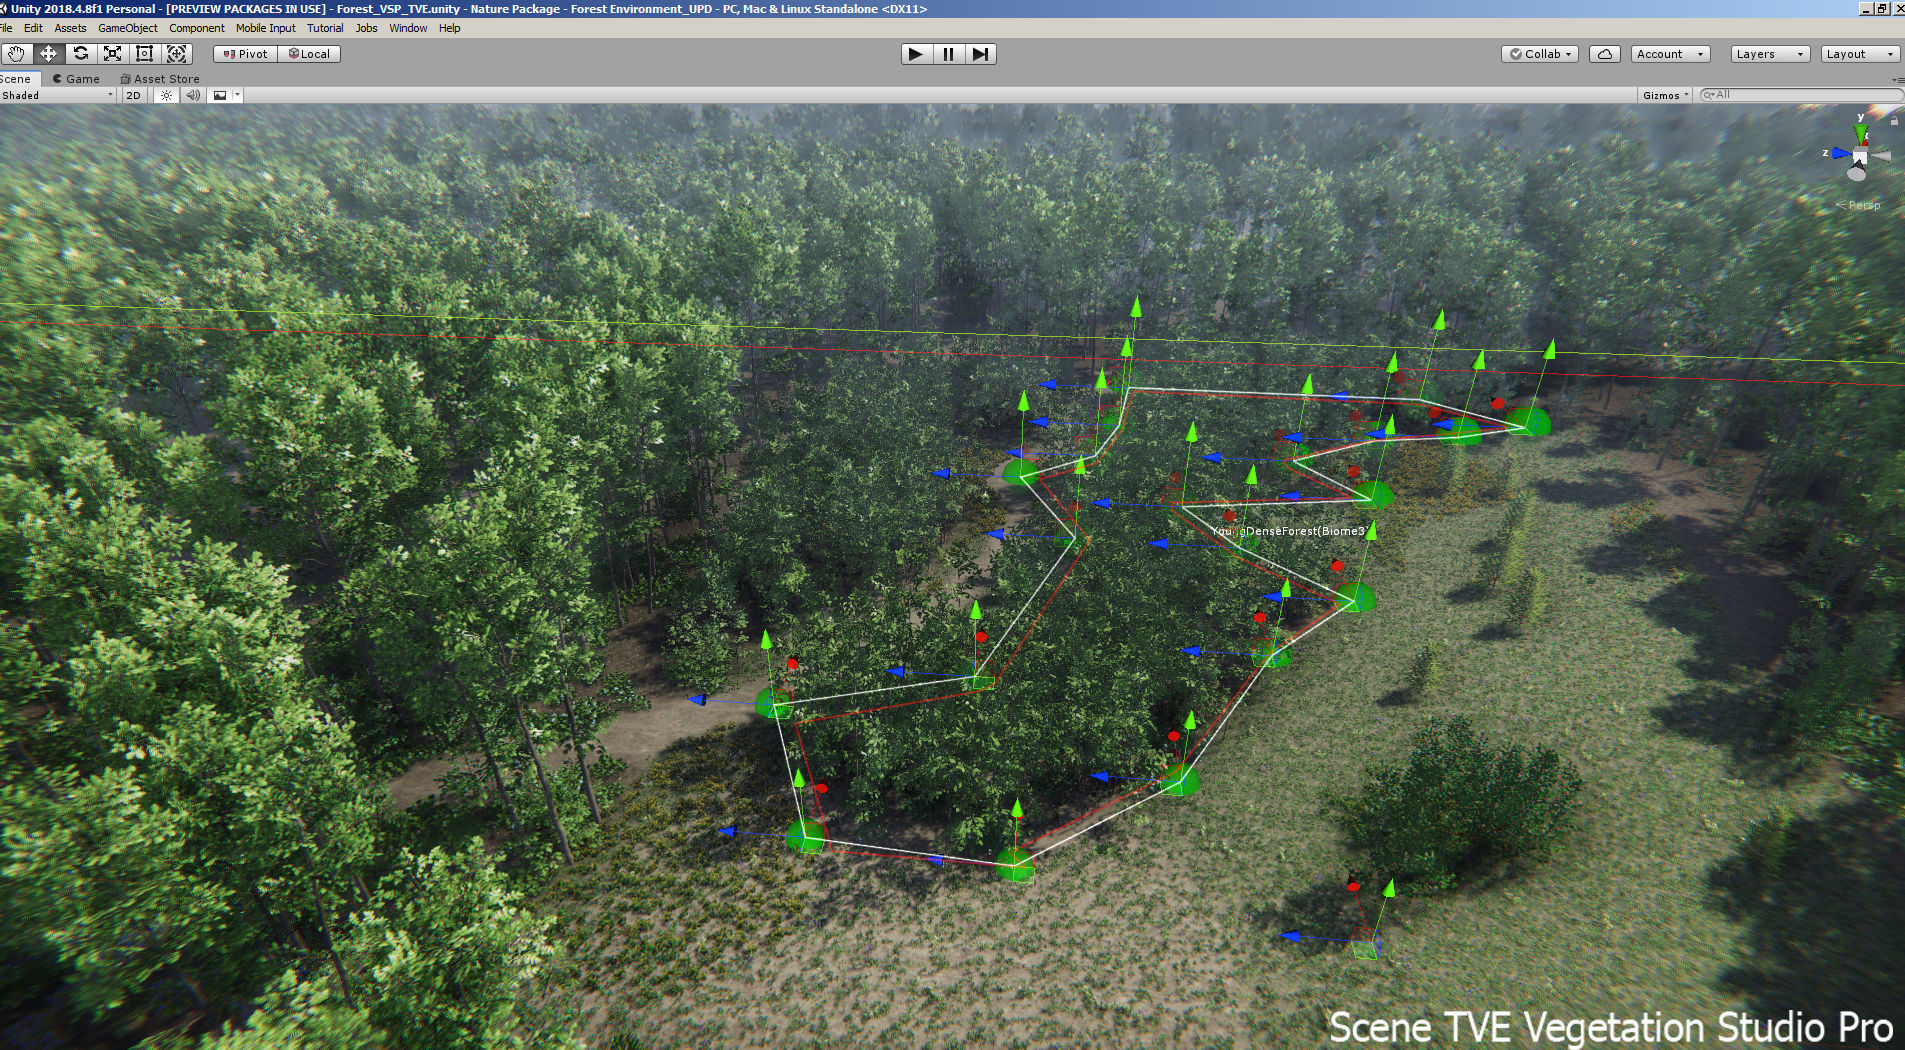Open the Help menu
This screenshot has width=1905, height=1050.
[450, 28]
